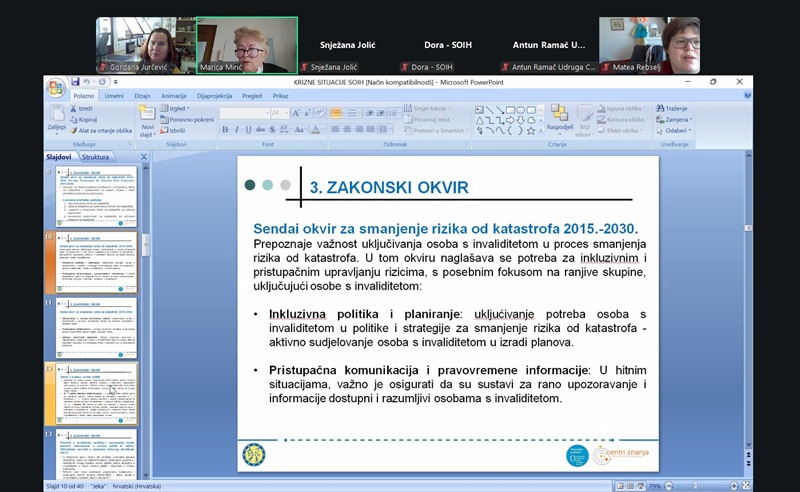Click the Office button logo
The width and height of the screenshot is (800, 492).
coord(55,88)
